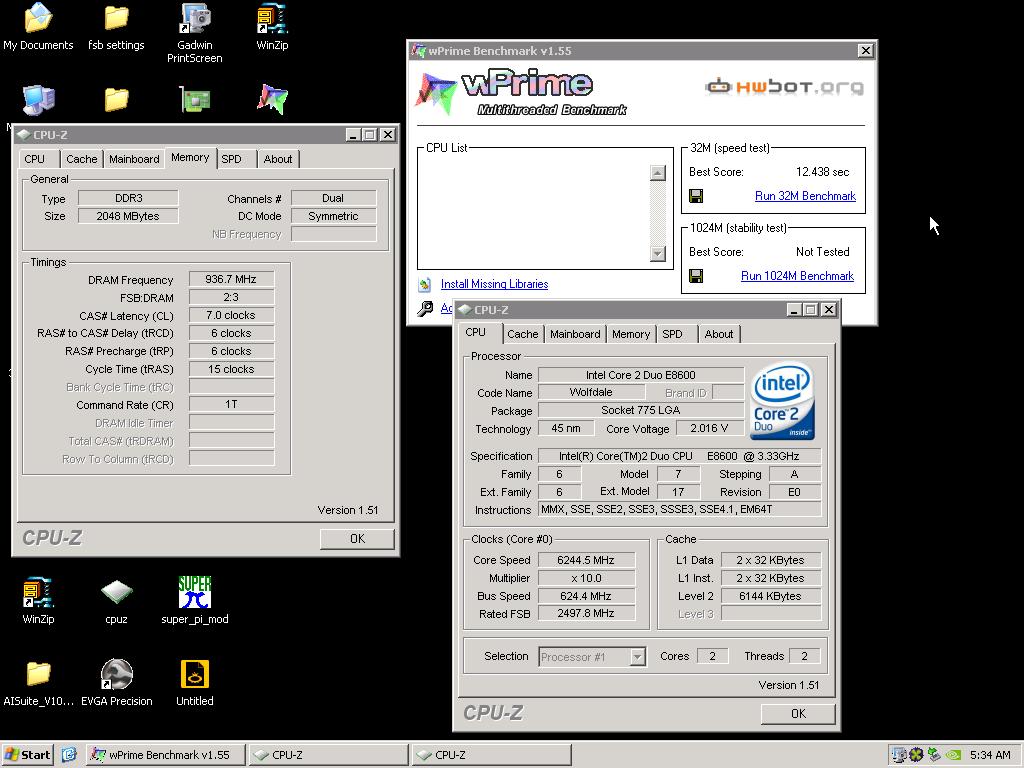Image resolution: width=1024 pixels, height=768 pixels.
Task: Switch to wPrime Benchmark v1.55 taskbar button
Action: pos(167,755)
